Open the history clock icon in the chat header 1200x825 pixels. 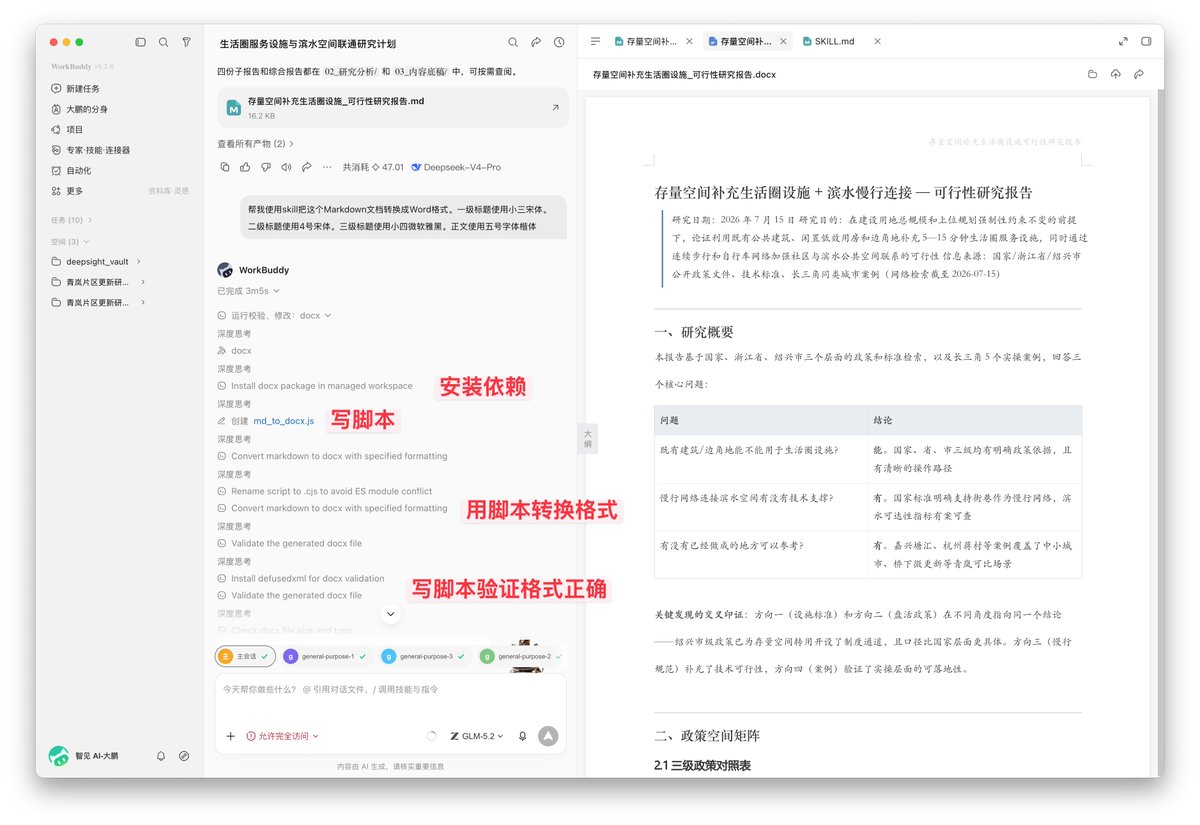[559, 43]
